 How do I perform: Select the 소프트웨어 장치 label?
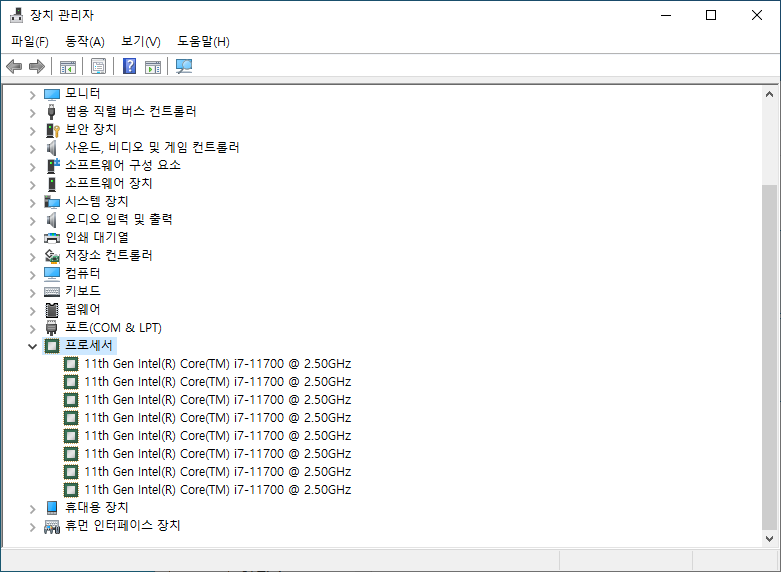[x=109, y=183]
